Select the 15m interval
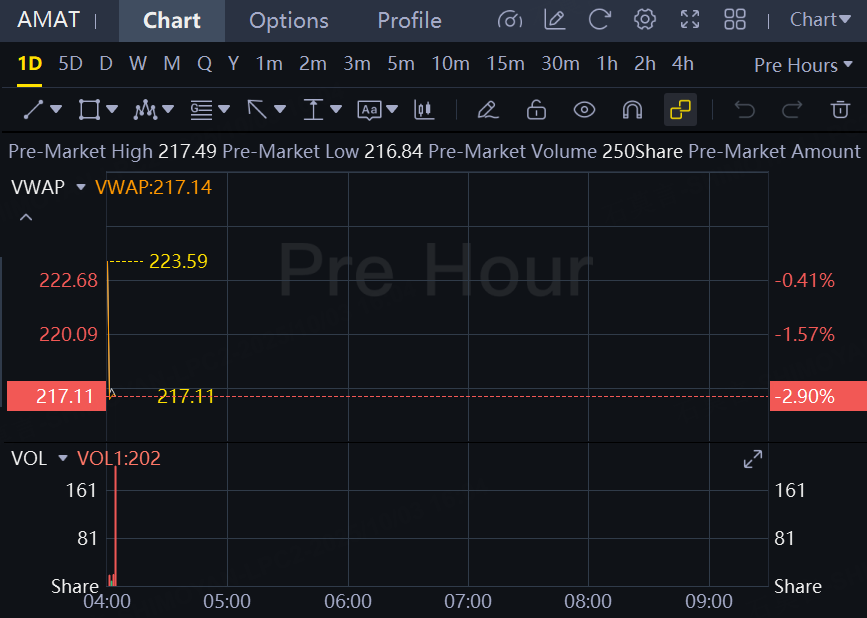 click(505, 64)
